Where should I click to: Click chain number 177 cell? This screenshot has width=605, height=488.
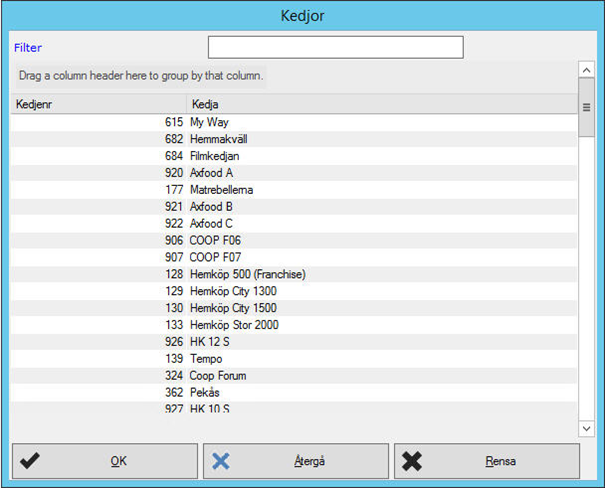[x=98, y=190]
